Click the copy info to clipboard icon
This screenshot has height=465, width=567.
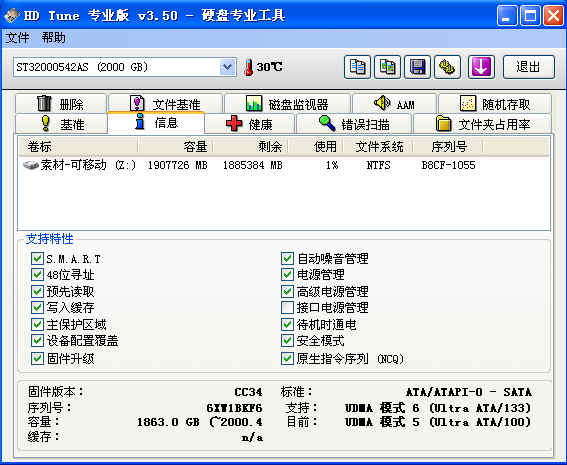(357, 67)
